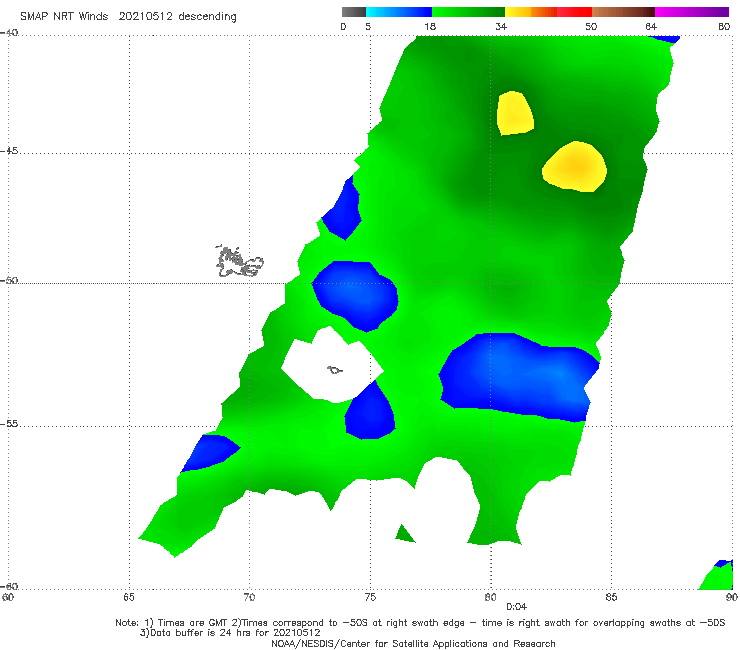Click the gray 0–5 segment of the color bar
Viewport: 740px width, 650px height.
coord(353,12)
